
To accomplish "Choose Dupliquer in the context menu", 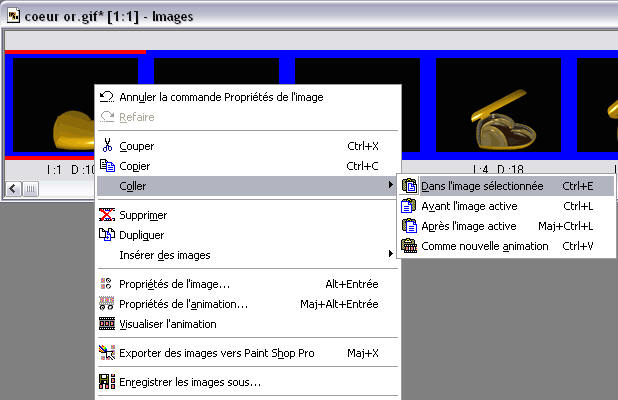I will pos(249,235).
